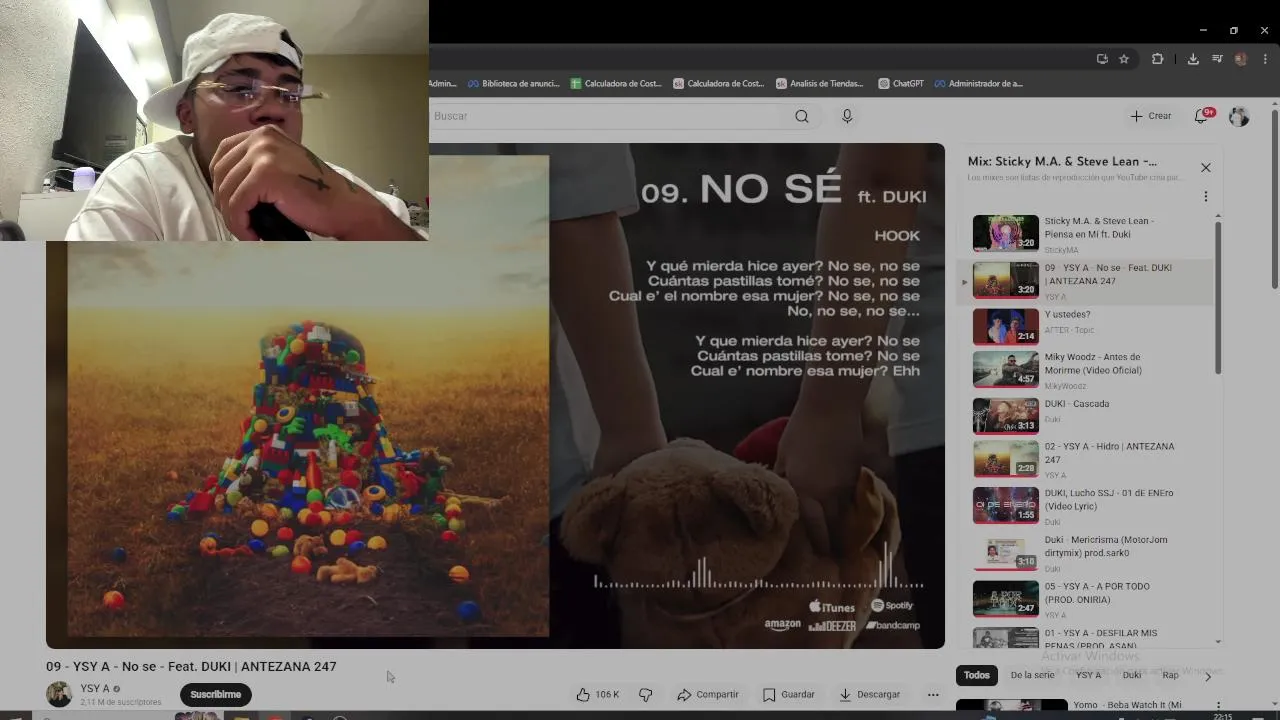Bookmark this page with the star icon

[1124, 59]
